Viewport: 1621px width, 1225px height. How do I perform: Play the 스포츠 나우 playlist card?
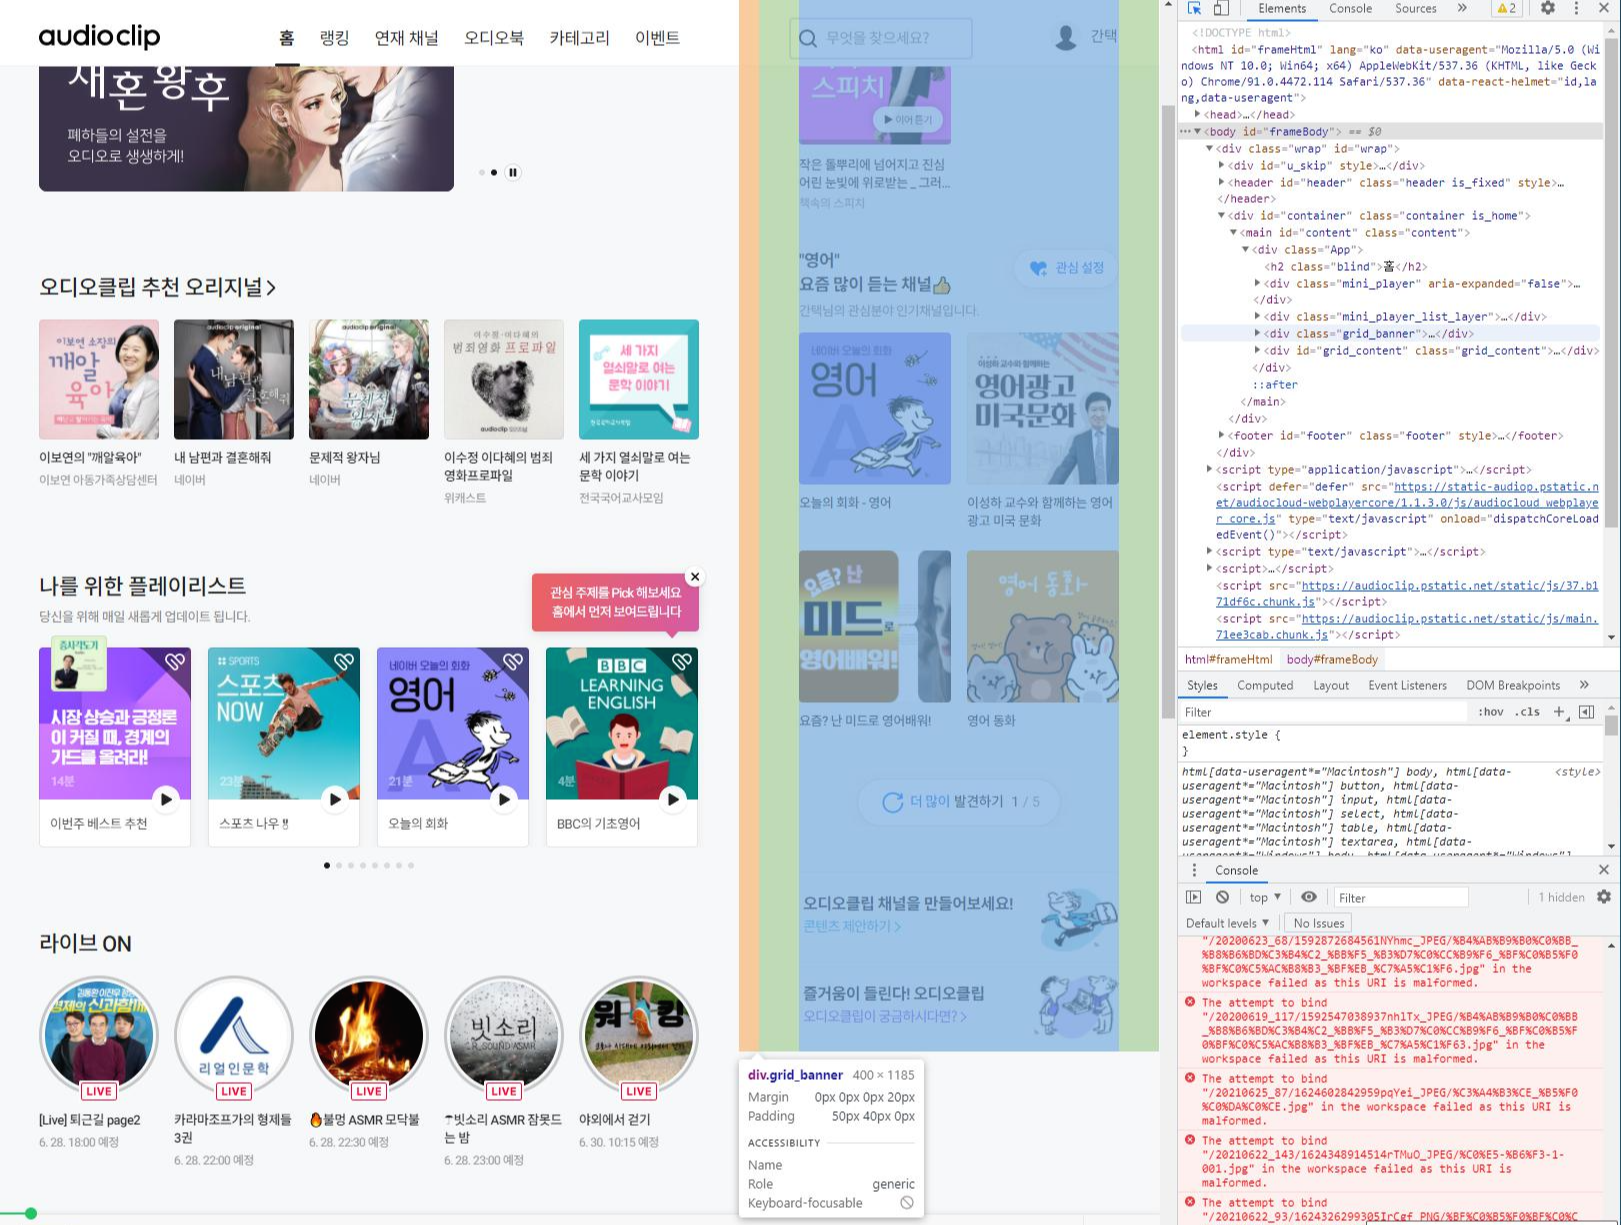pos(335,799)
